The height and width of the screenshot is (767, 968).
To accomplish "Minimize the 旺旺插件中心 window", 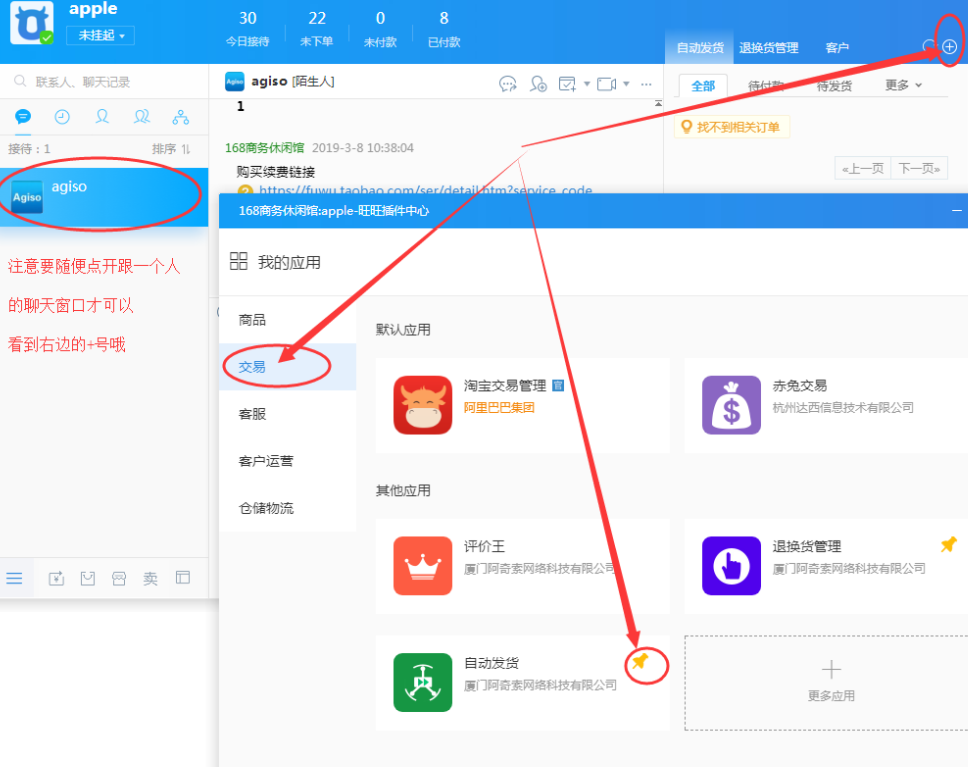I will [x=956, y=211].
